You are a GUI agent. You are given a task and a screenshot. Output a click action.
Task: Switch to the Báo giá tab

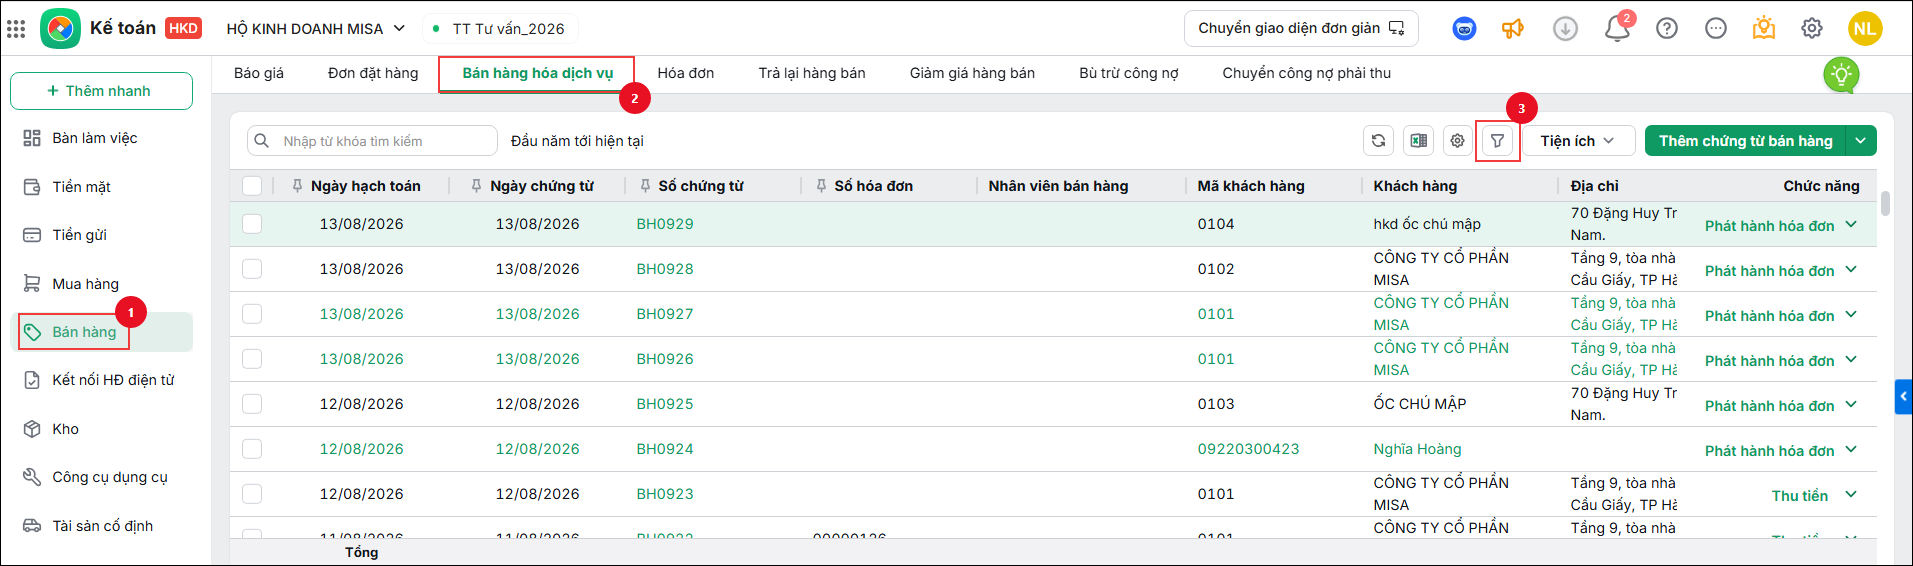259,73
